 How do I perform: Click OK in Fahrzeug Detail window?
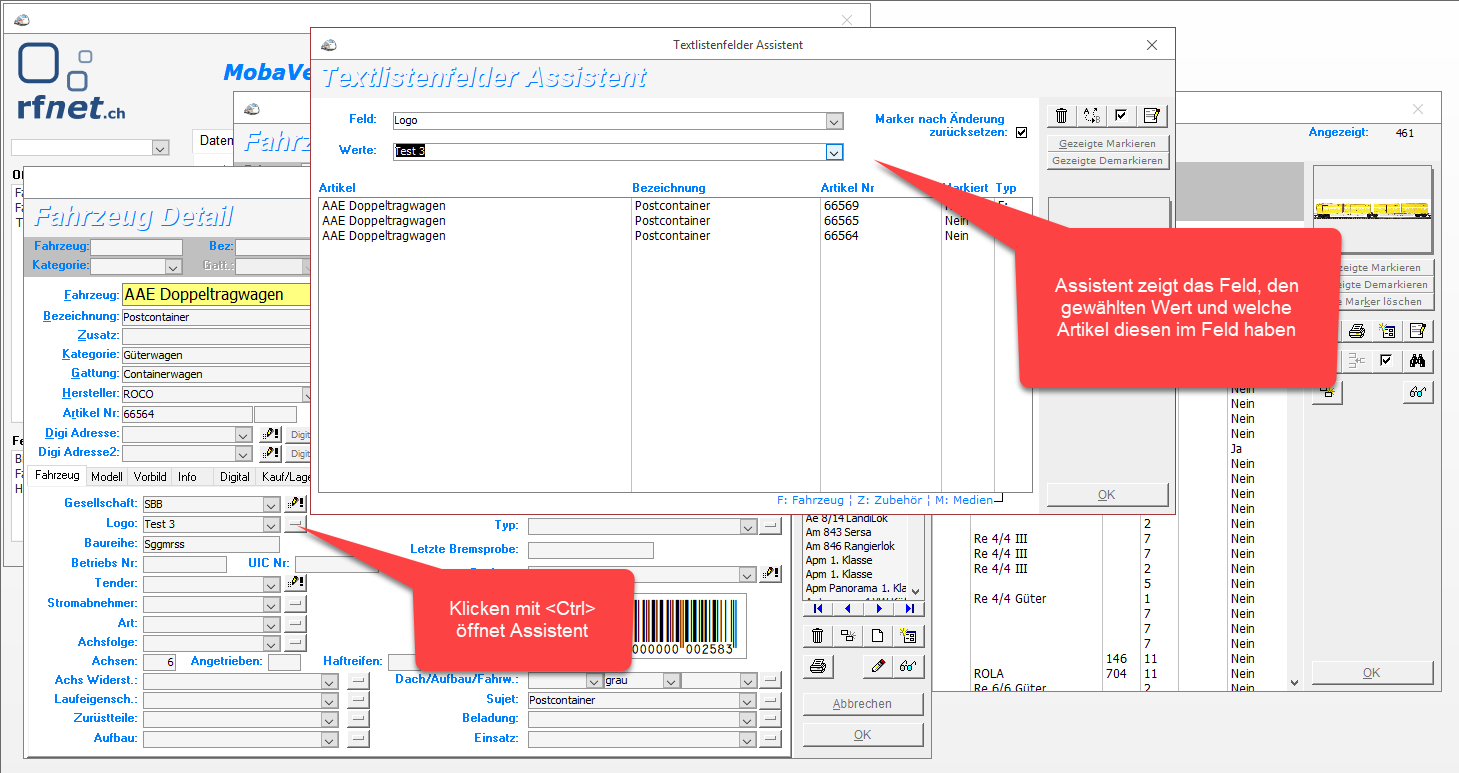862,735
